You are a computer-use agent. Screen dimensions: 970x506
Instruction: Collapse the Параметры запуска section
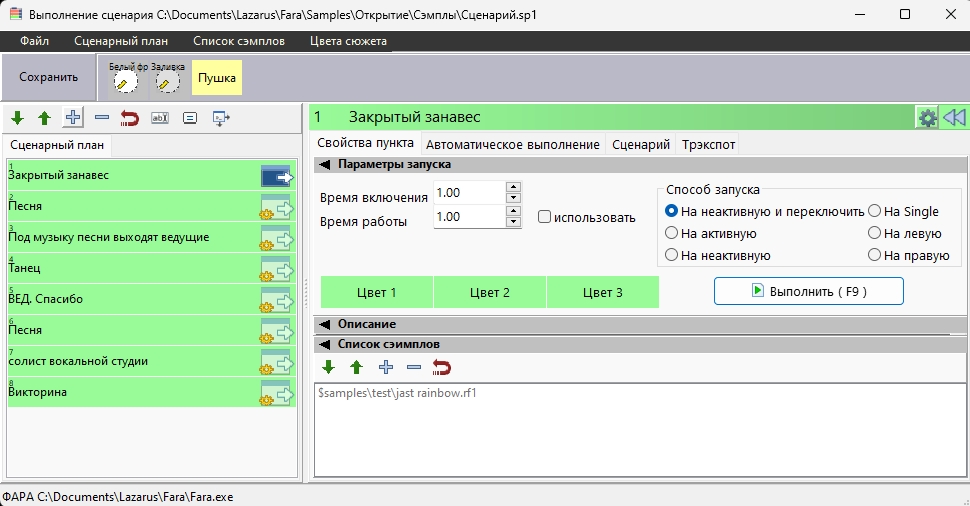324,165
